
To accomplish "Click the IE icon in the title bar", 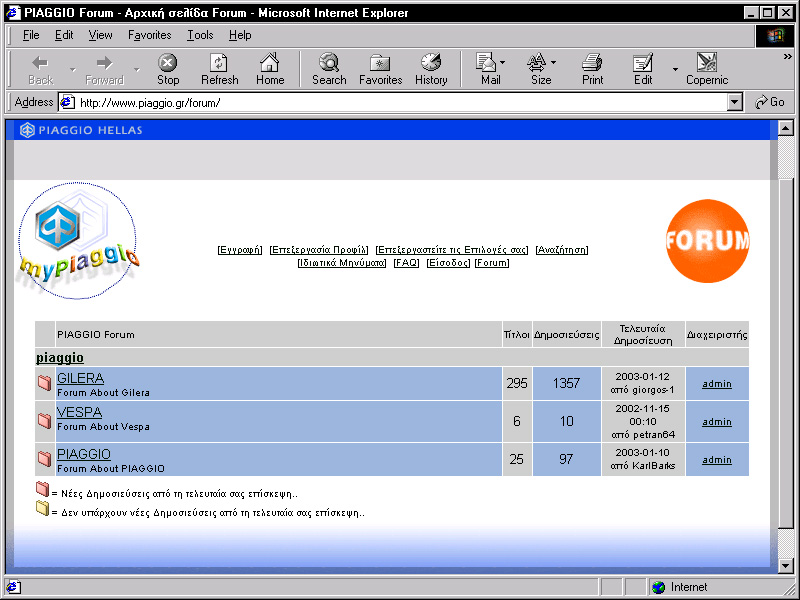I will [x=13, y=13].
